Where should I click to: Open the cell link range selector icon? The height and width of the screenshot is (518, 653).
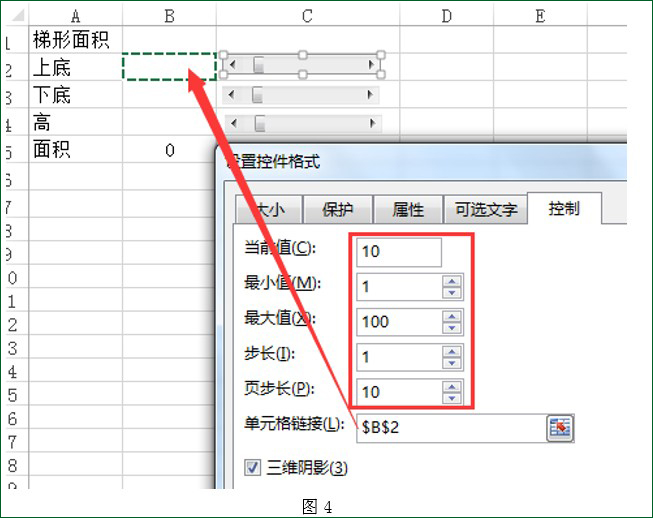(560, 428)
